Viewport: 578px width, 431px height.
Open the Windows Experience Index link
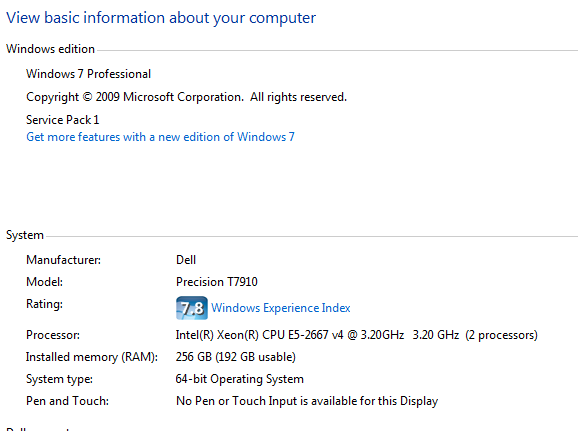click(281, 308)
